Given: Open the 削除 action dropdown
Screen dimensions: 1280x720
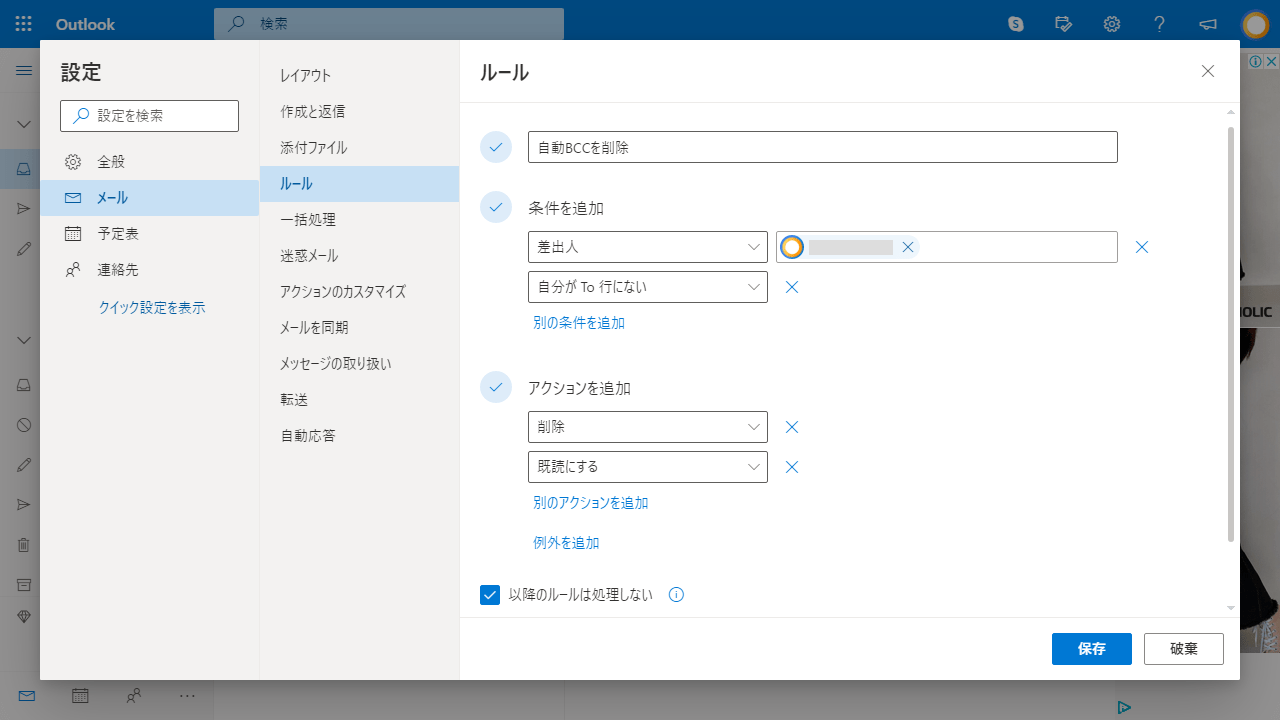Looking at the screenshot, I should click(x=647, y=427).
